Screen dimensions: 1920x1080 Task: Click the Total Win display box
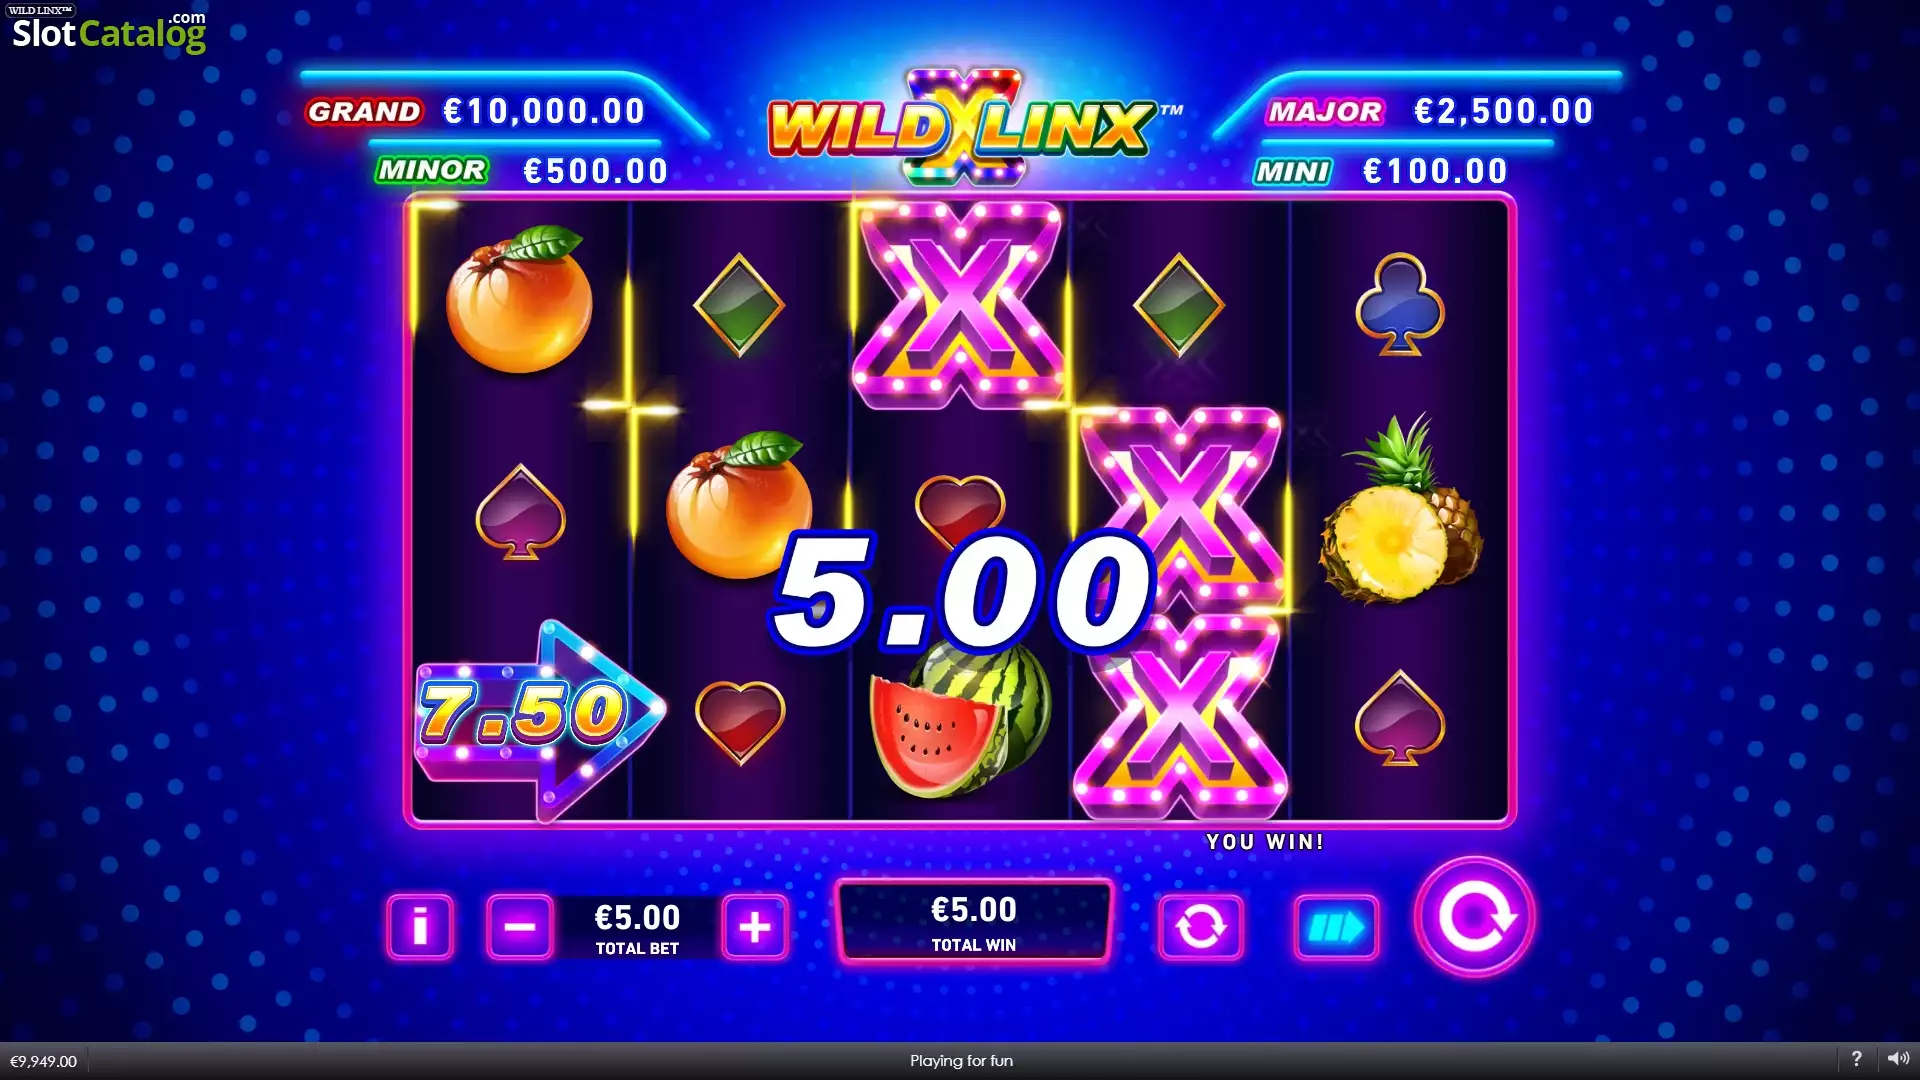(x=974, y=922)
